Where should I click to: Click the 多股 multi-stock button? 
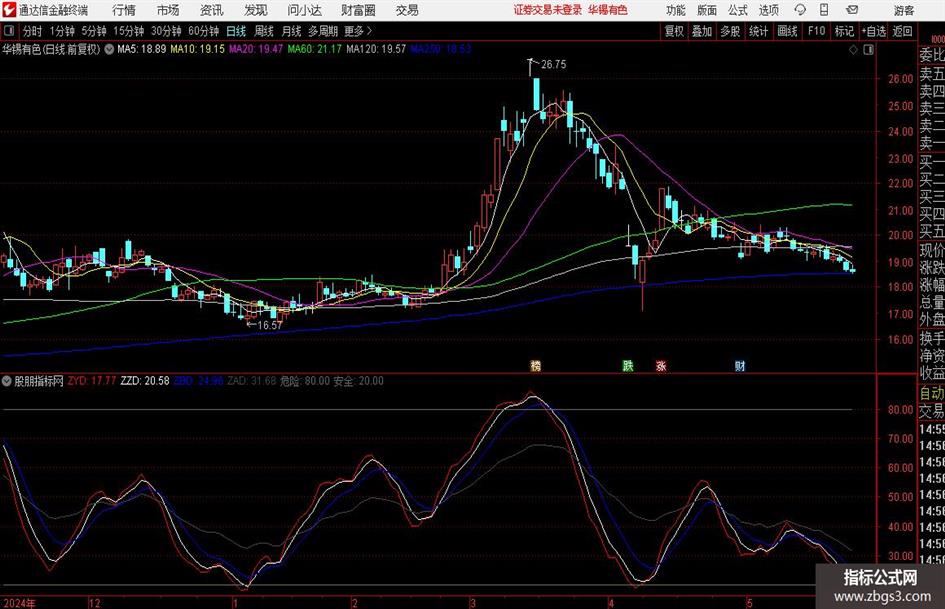tap(730, 31)
